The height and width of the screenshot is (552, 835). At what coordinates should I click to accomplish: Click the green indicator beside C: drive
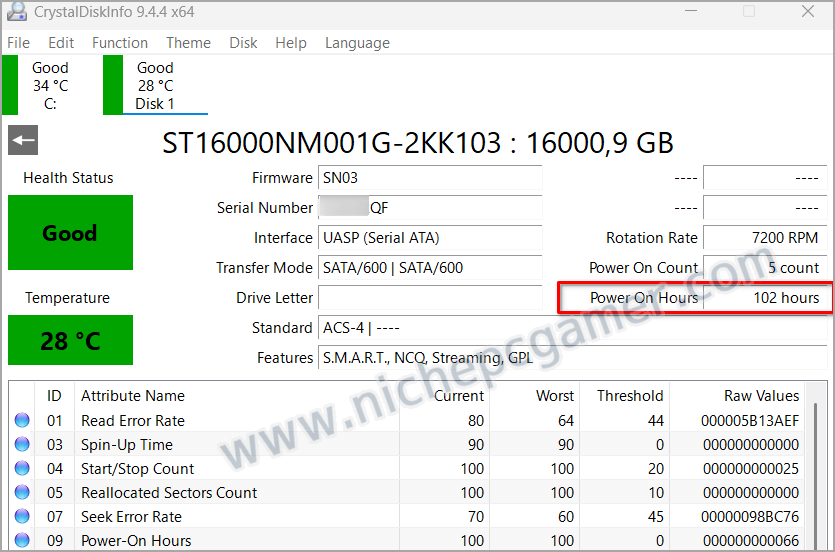point(10,85)
